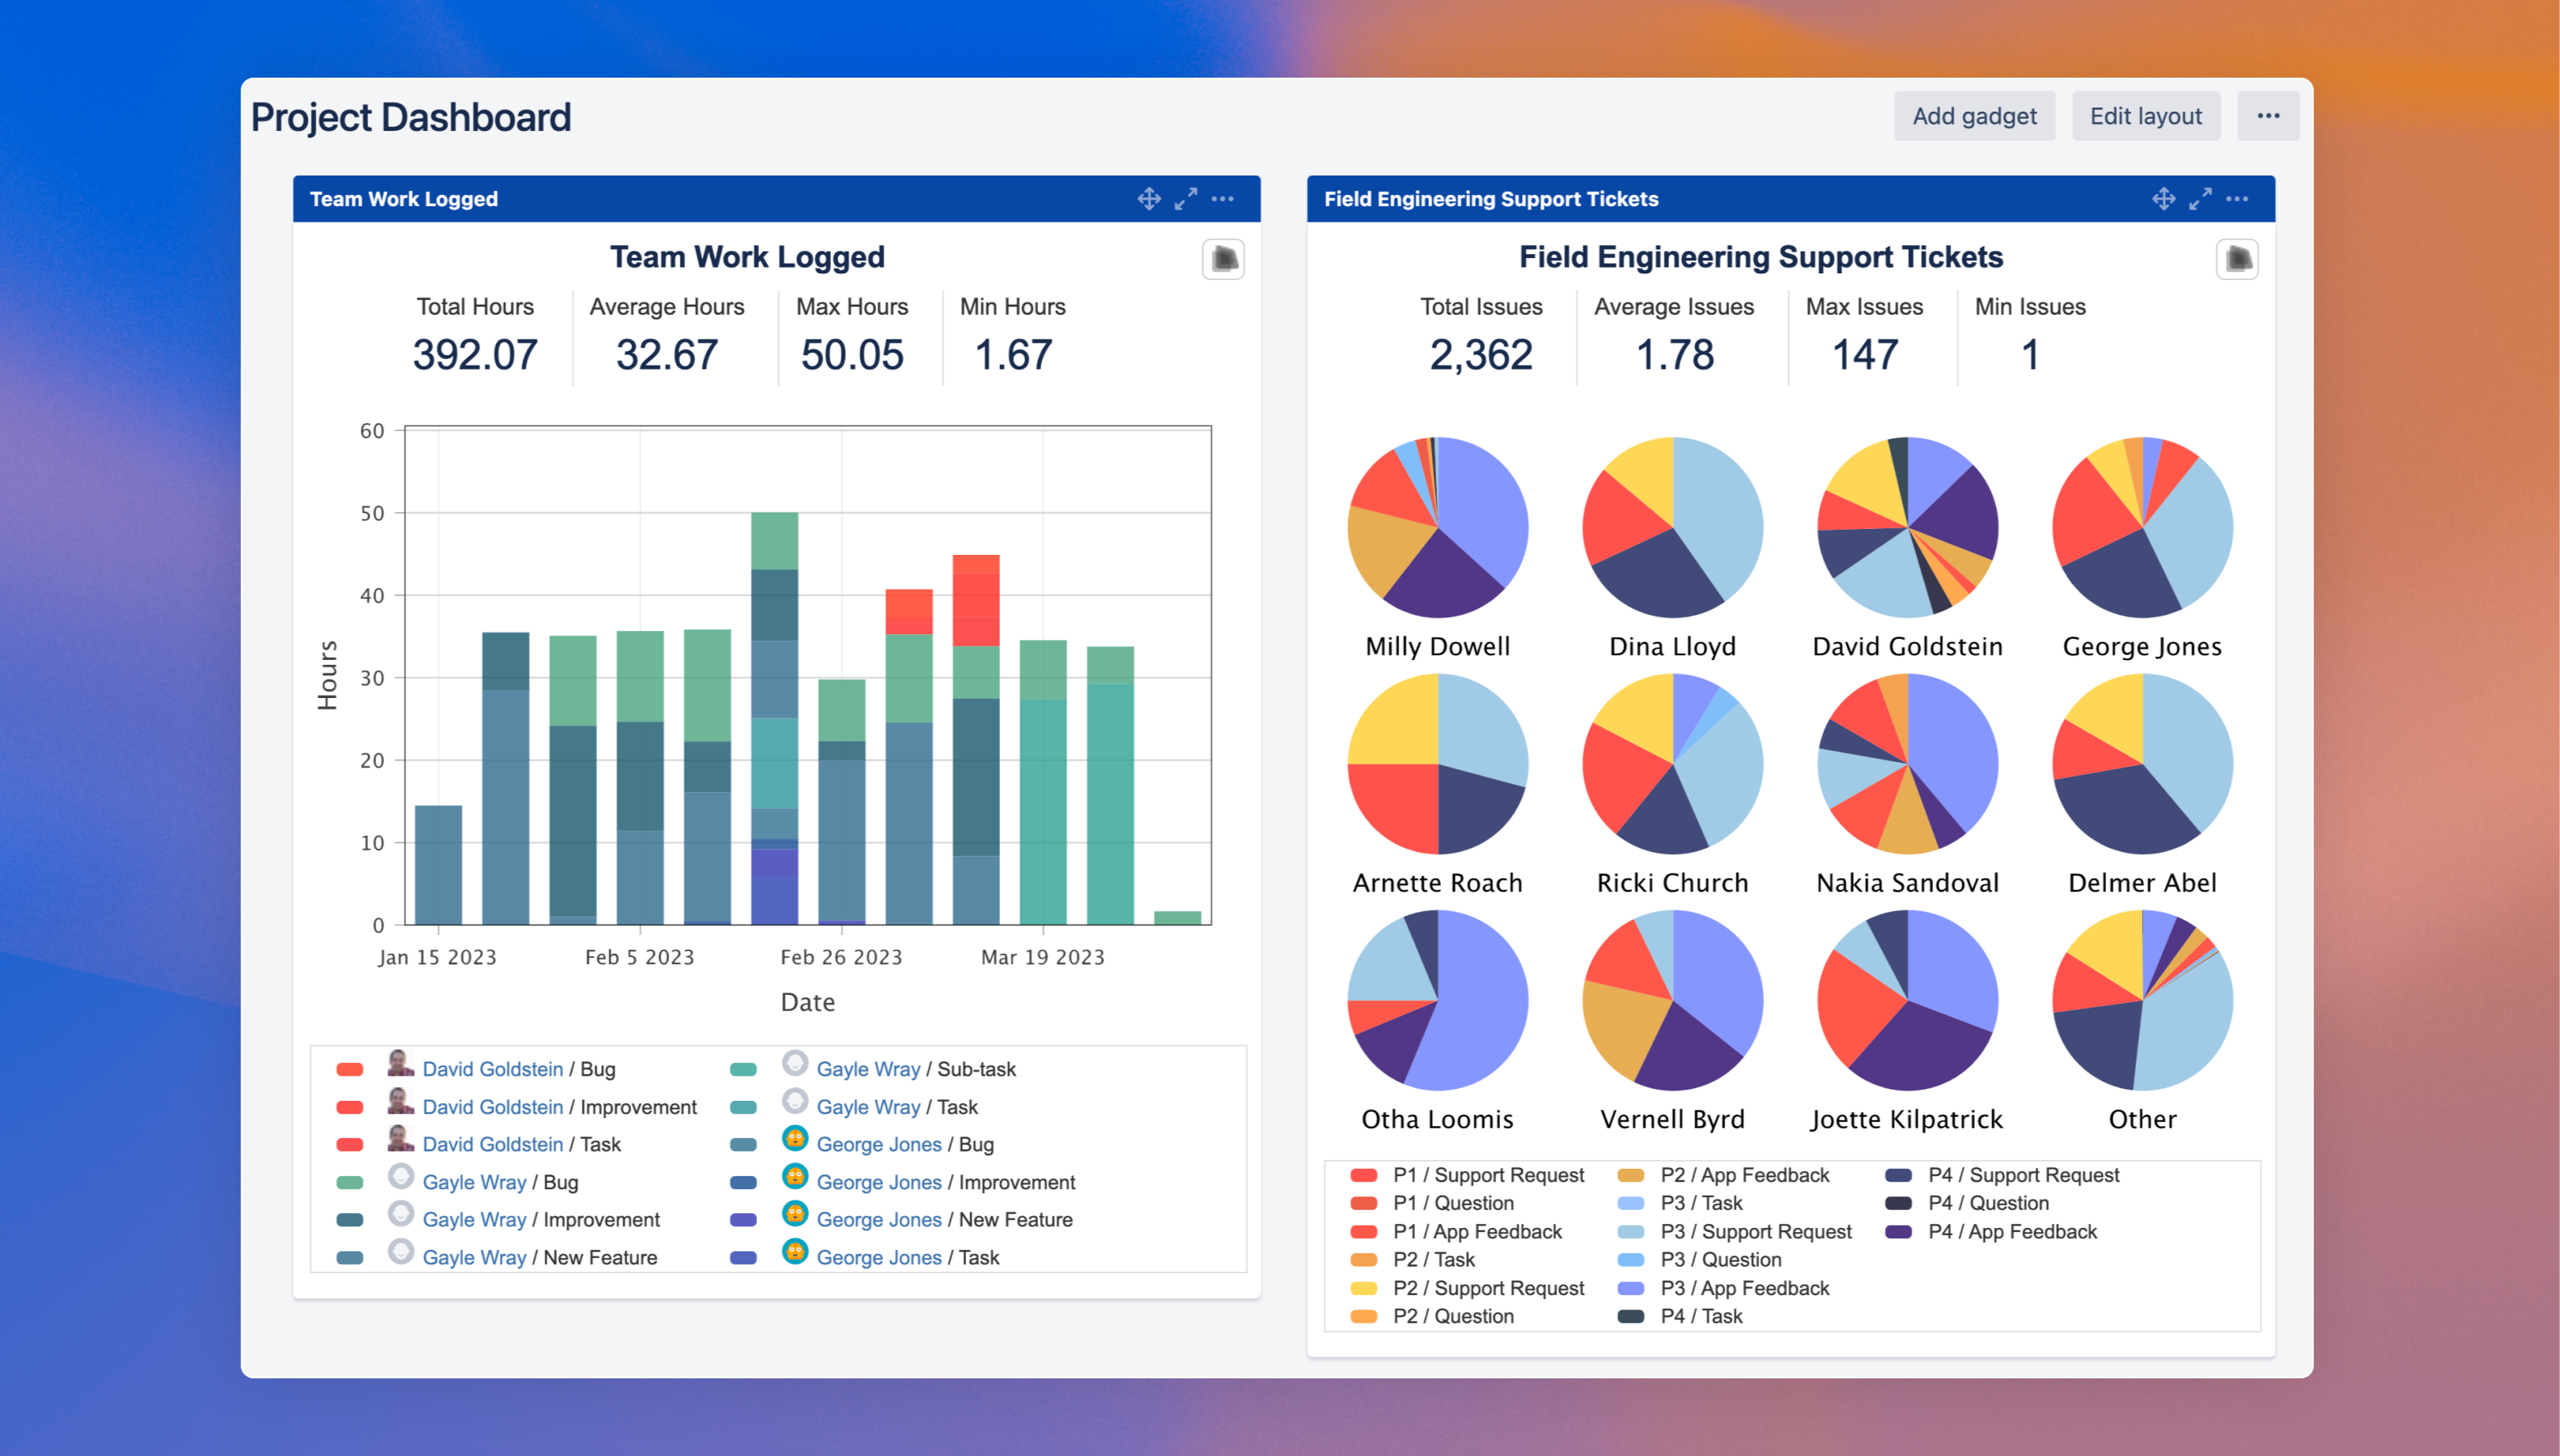This screenshot has width=2560, height=1456.
Task: Toggle the P1 / Support Request legend entry
Action: click(x=1488, y=1175)
